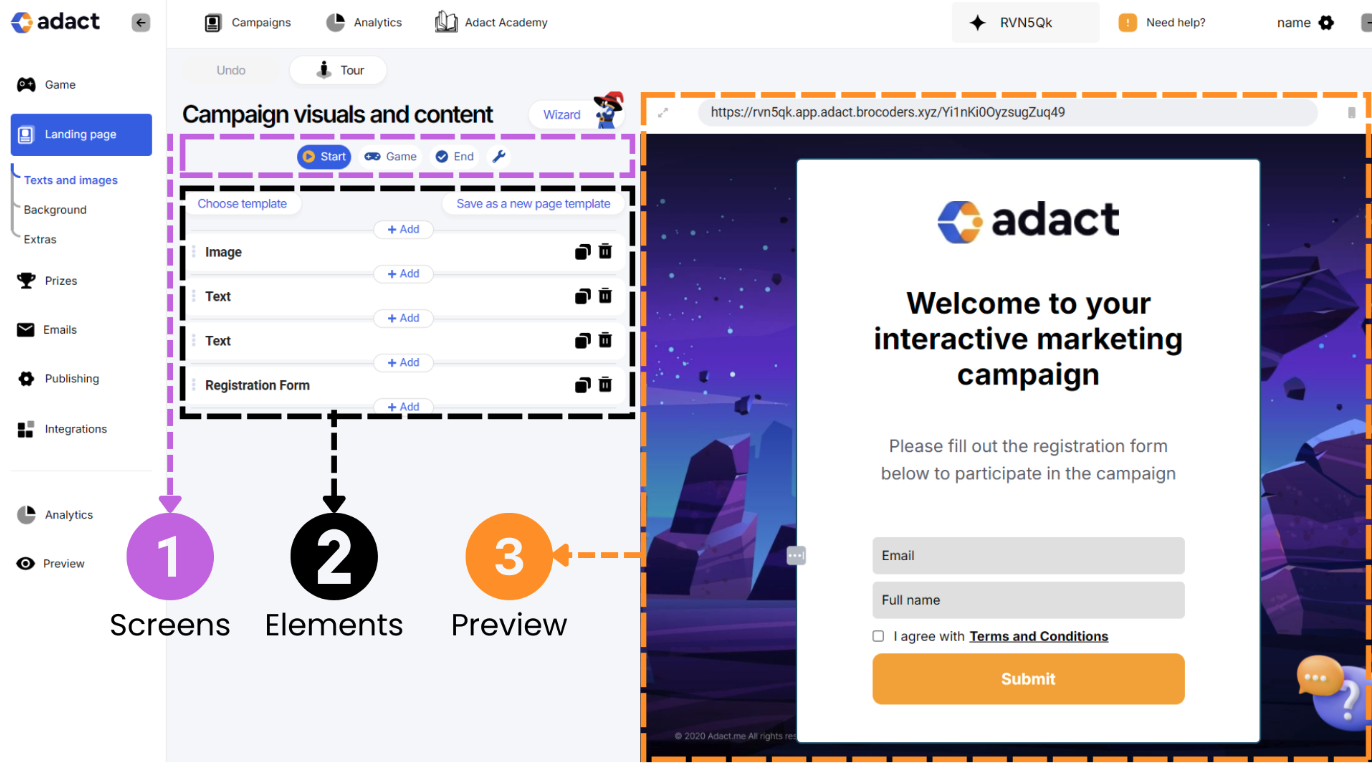Select Emails in the sidebar
1372x764 pixels.
[61, 329]
